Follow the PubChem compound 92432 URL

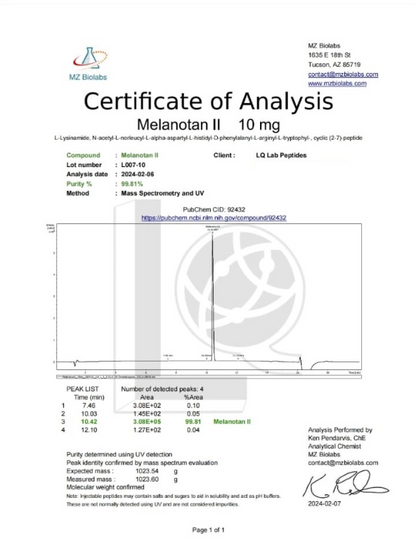coord(214,218)
